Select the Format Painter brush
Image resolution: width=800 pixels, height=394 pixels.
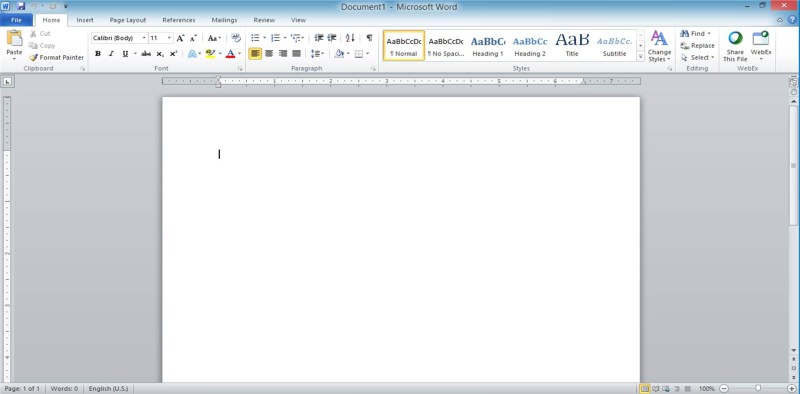click(33, 58)
